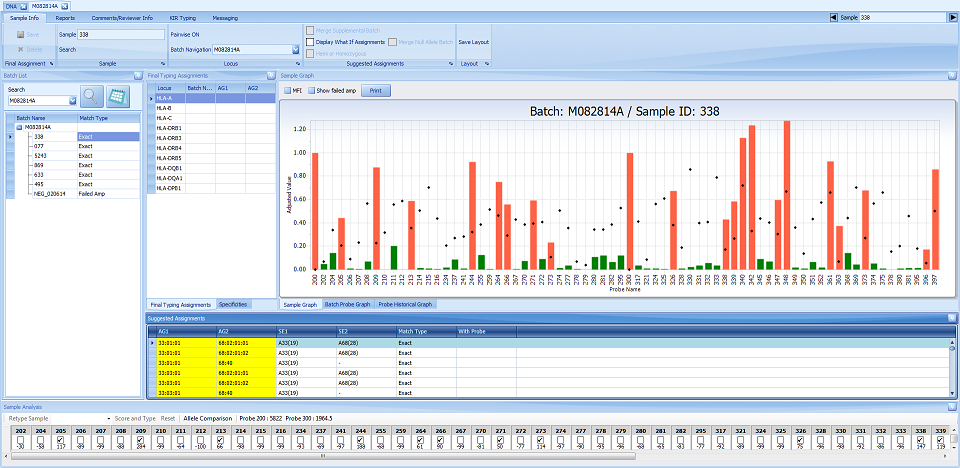Open the Locus group dialog launcher

click(x=298, y=64)
